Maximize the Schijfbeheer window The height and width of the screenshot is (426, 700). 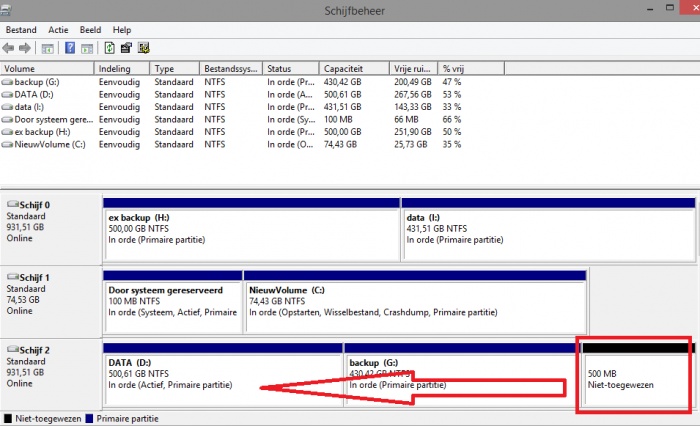pyautogui.click(x=670, y=8)
